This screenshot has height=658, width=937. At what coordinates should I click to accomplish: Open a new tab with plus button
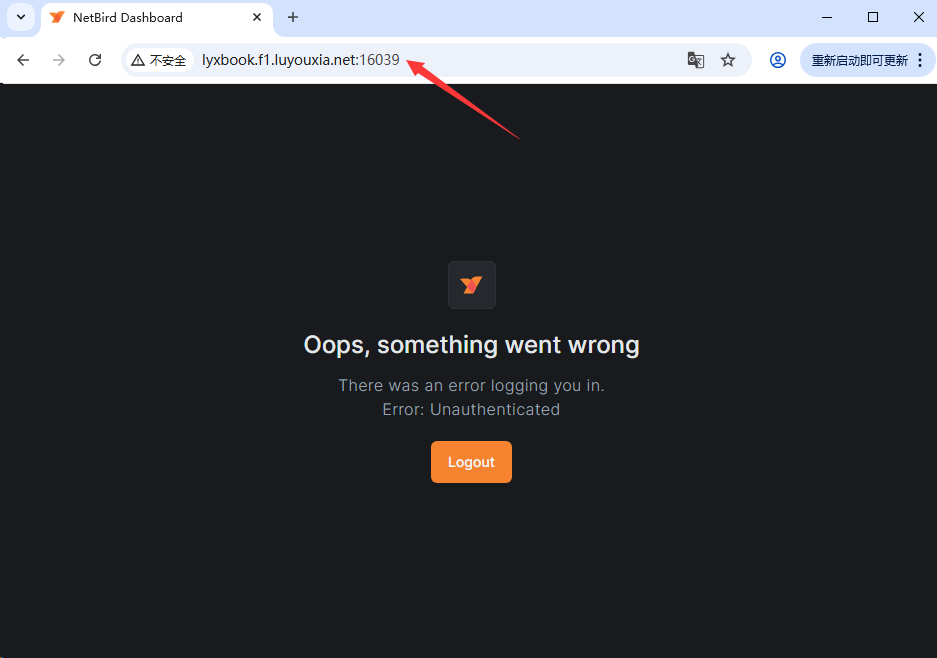click(293, 17)
